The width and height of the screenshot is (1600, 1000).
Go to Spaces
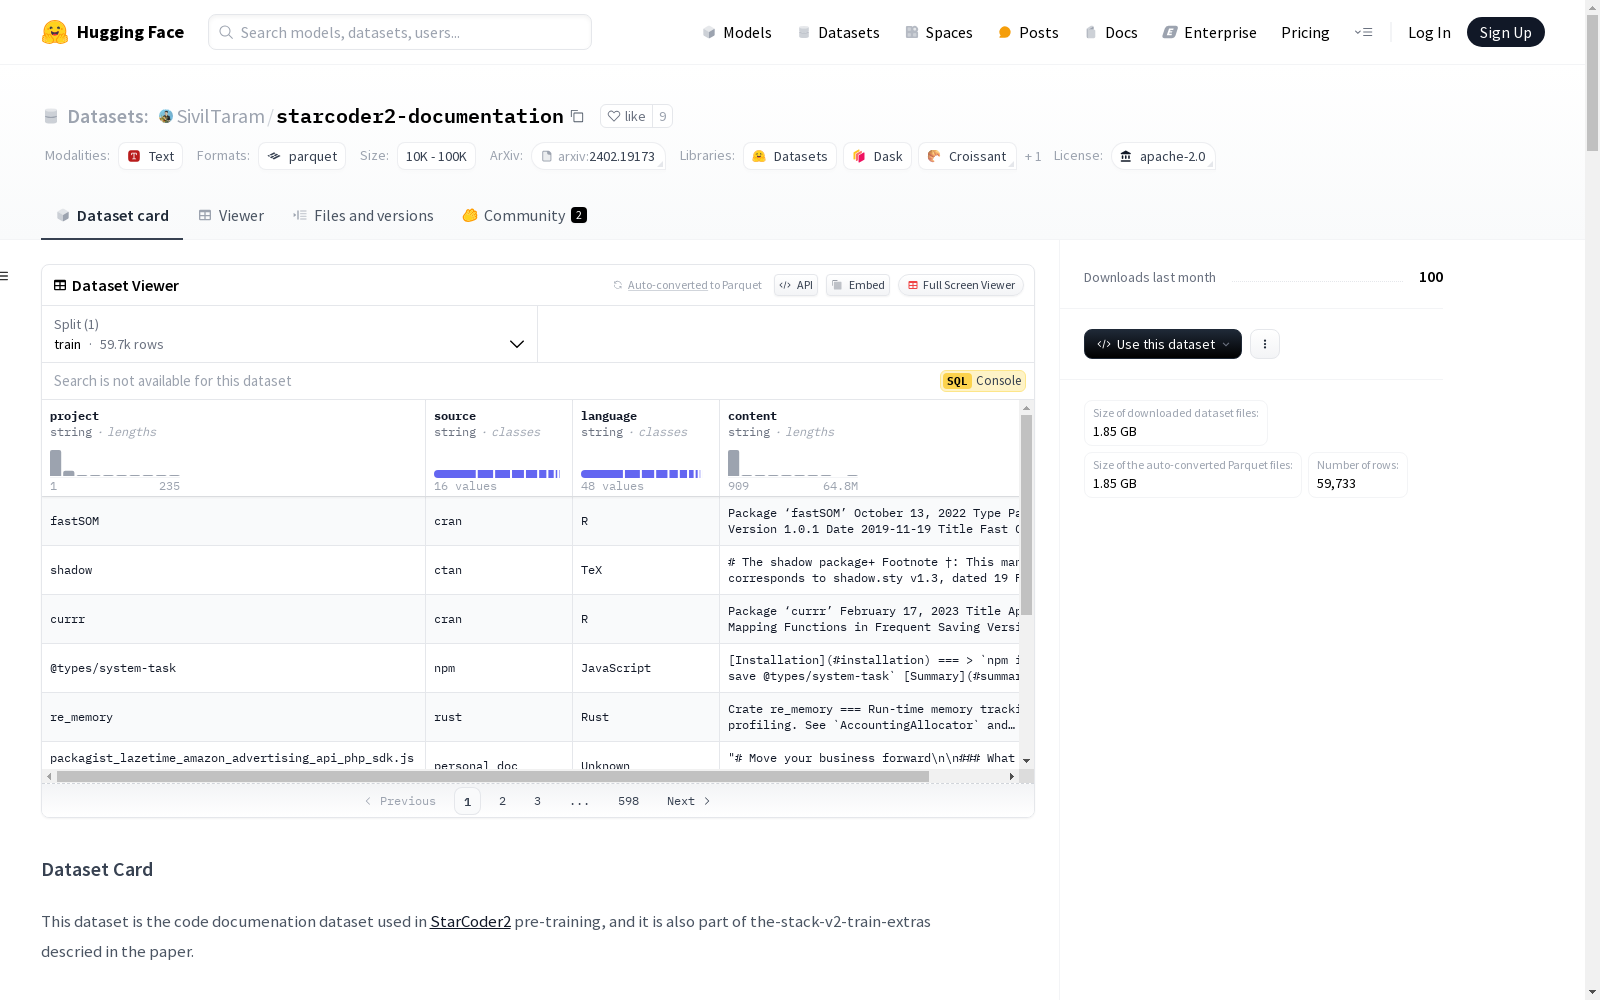click(939, 32)
